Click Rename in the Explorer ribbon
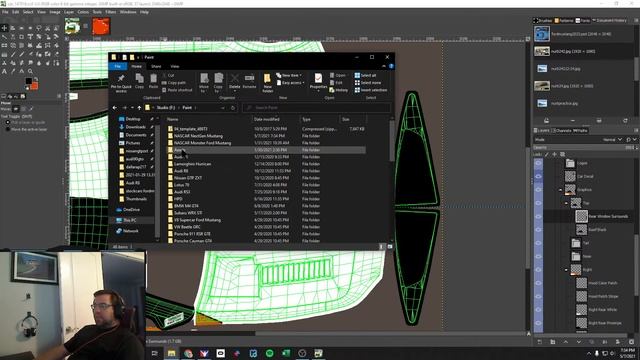640x360 pixels. (x=249, y=80)
